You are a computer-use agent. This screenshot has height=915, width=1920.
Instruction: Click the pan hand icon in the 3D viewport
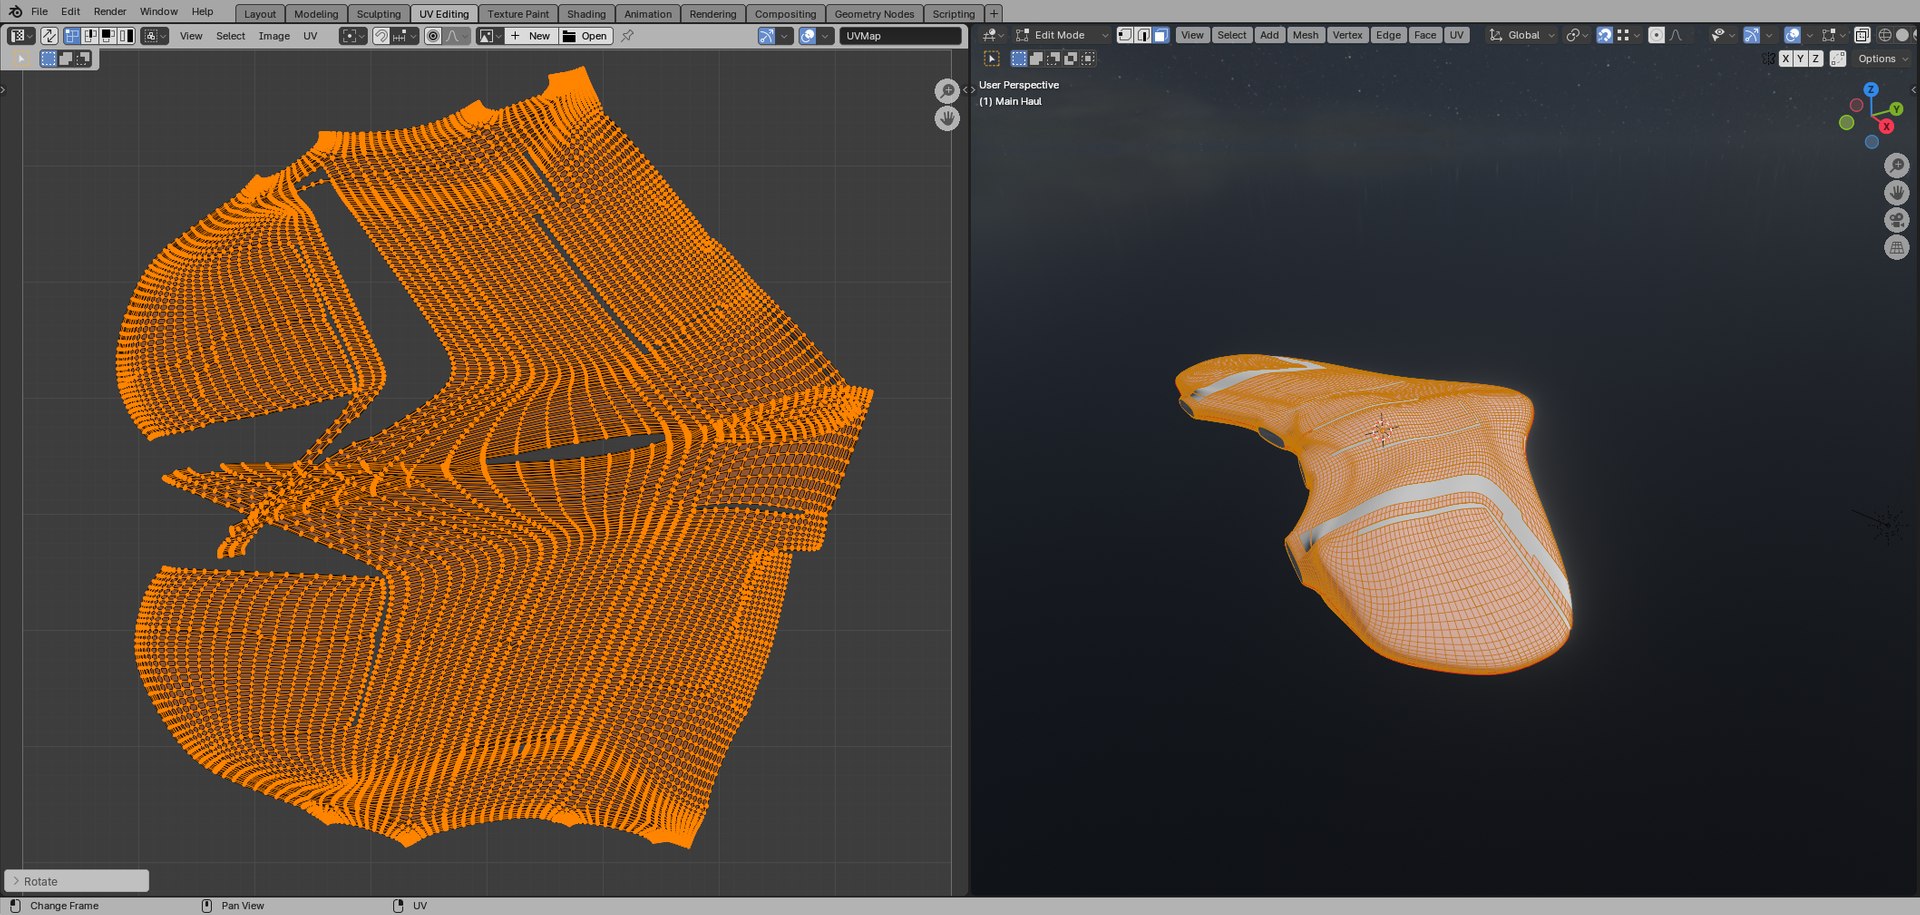coord(1897,192)
